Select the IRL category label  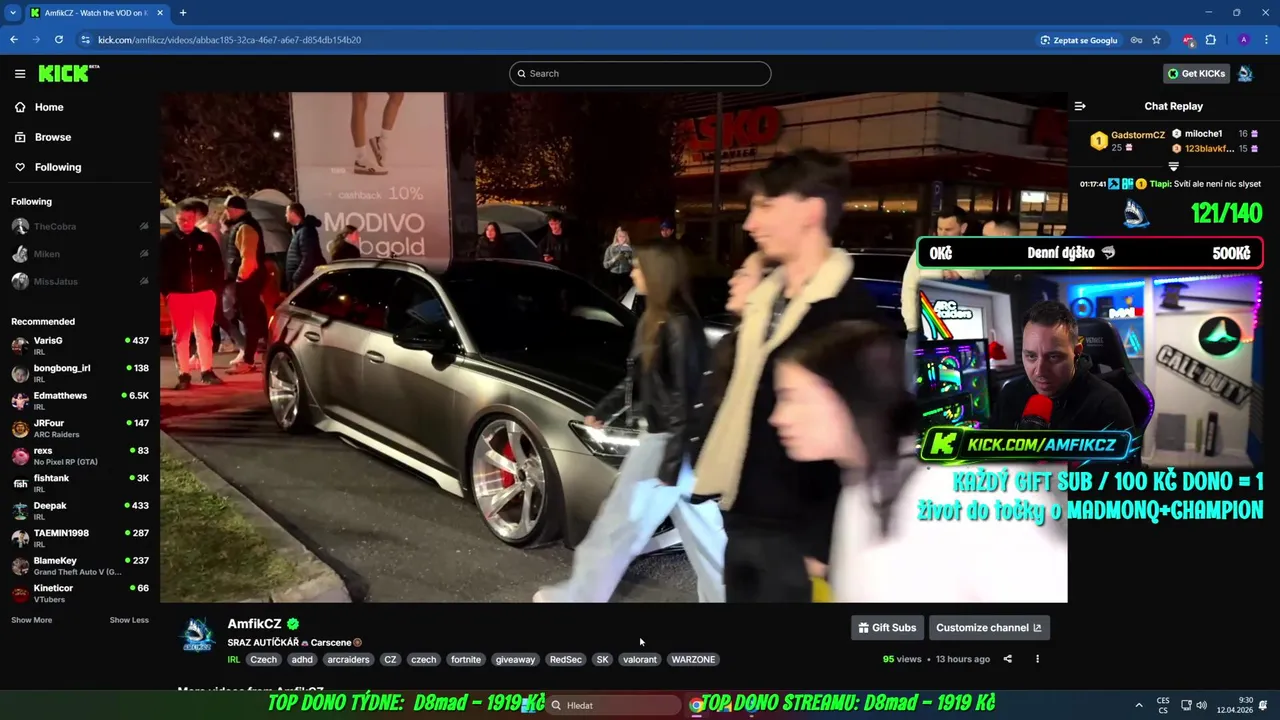click(233, 660)
